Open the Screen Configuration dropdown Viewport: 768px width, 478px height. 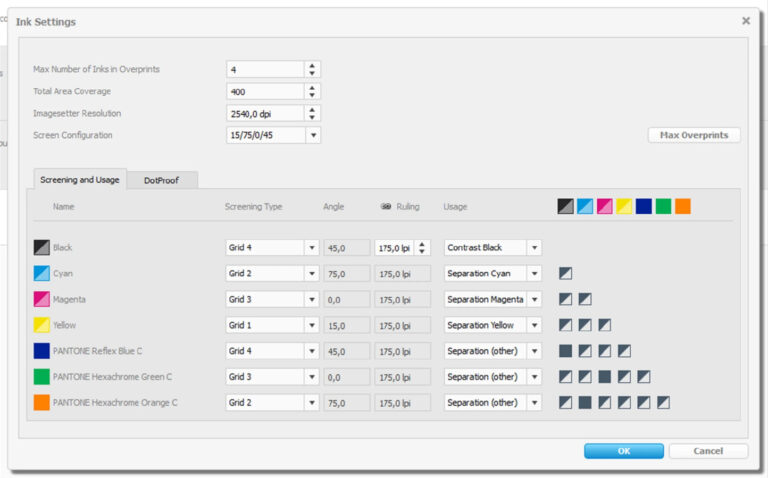point(313,135)
